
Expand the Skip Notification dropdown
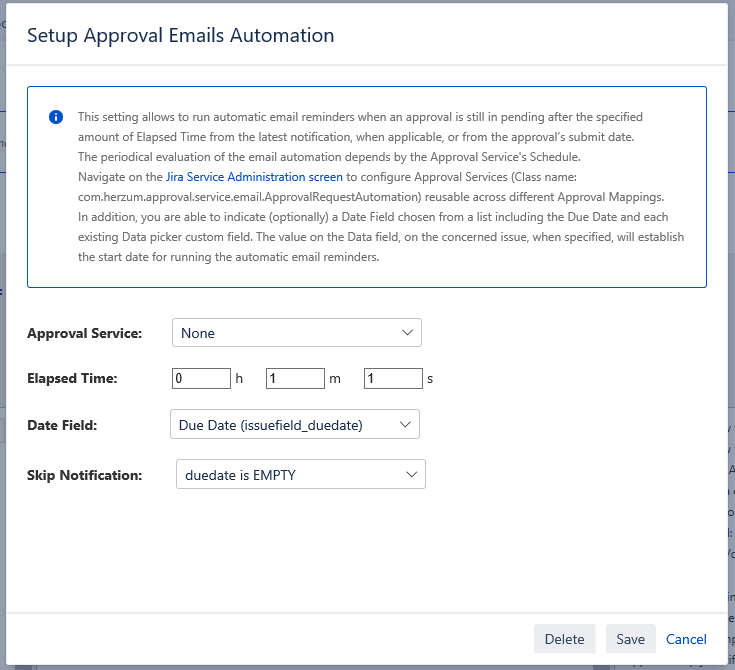[x=300, y=475]
